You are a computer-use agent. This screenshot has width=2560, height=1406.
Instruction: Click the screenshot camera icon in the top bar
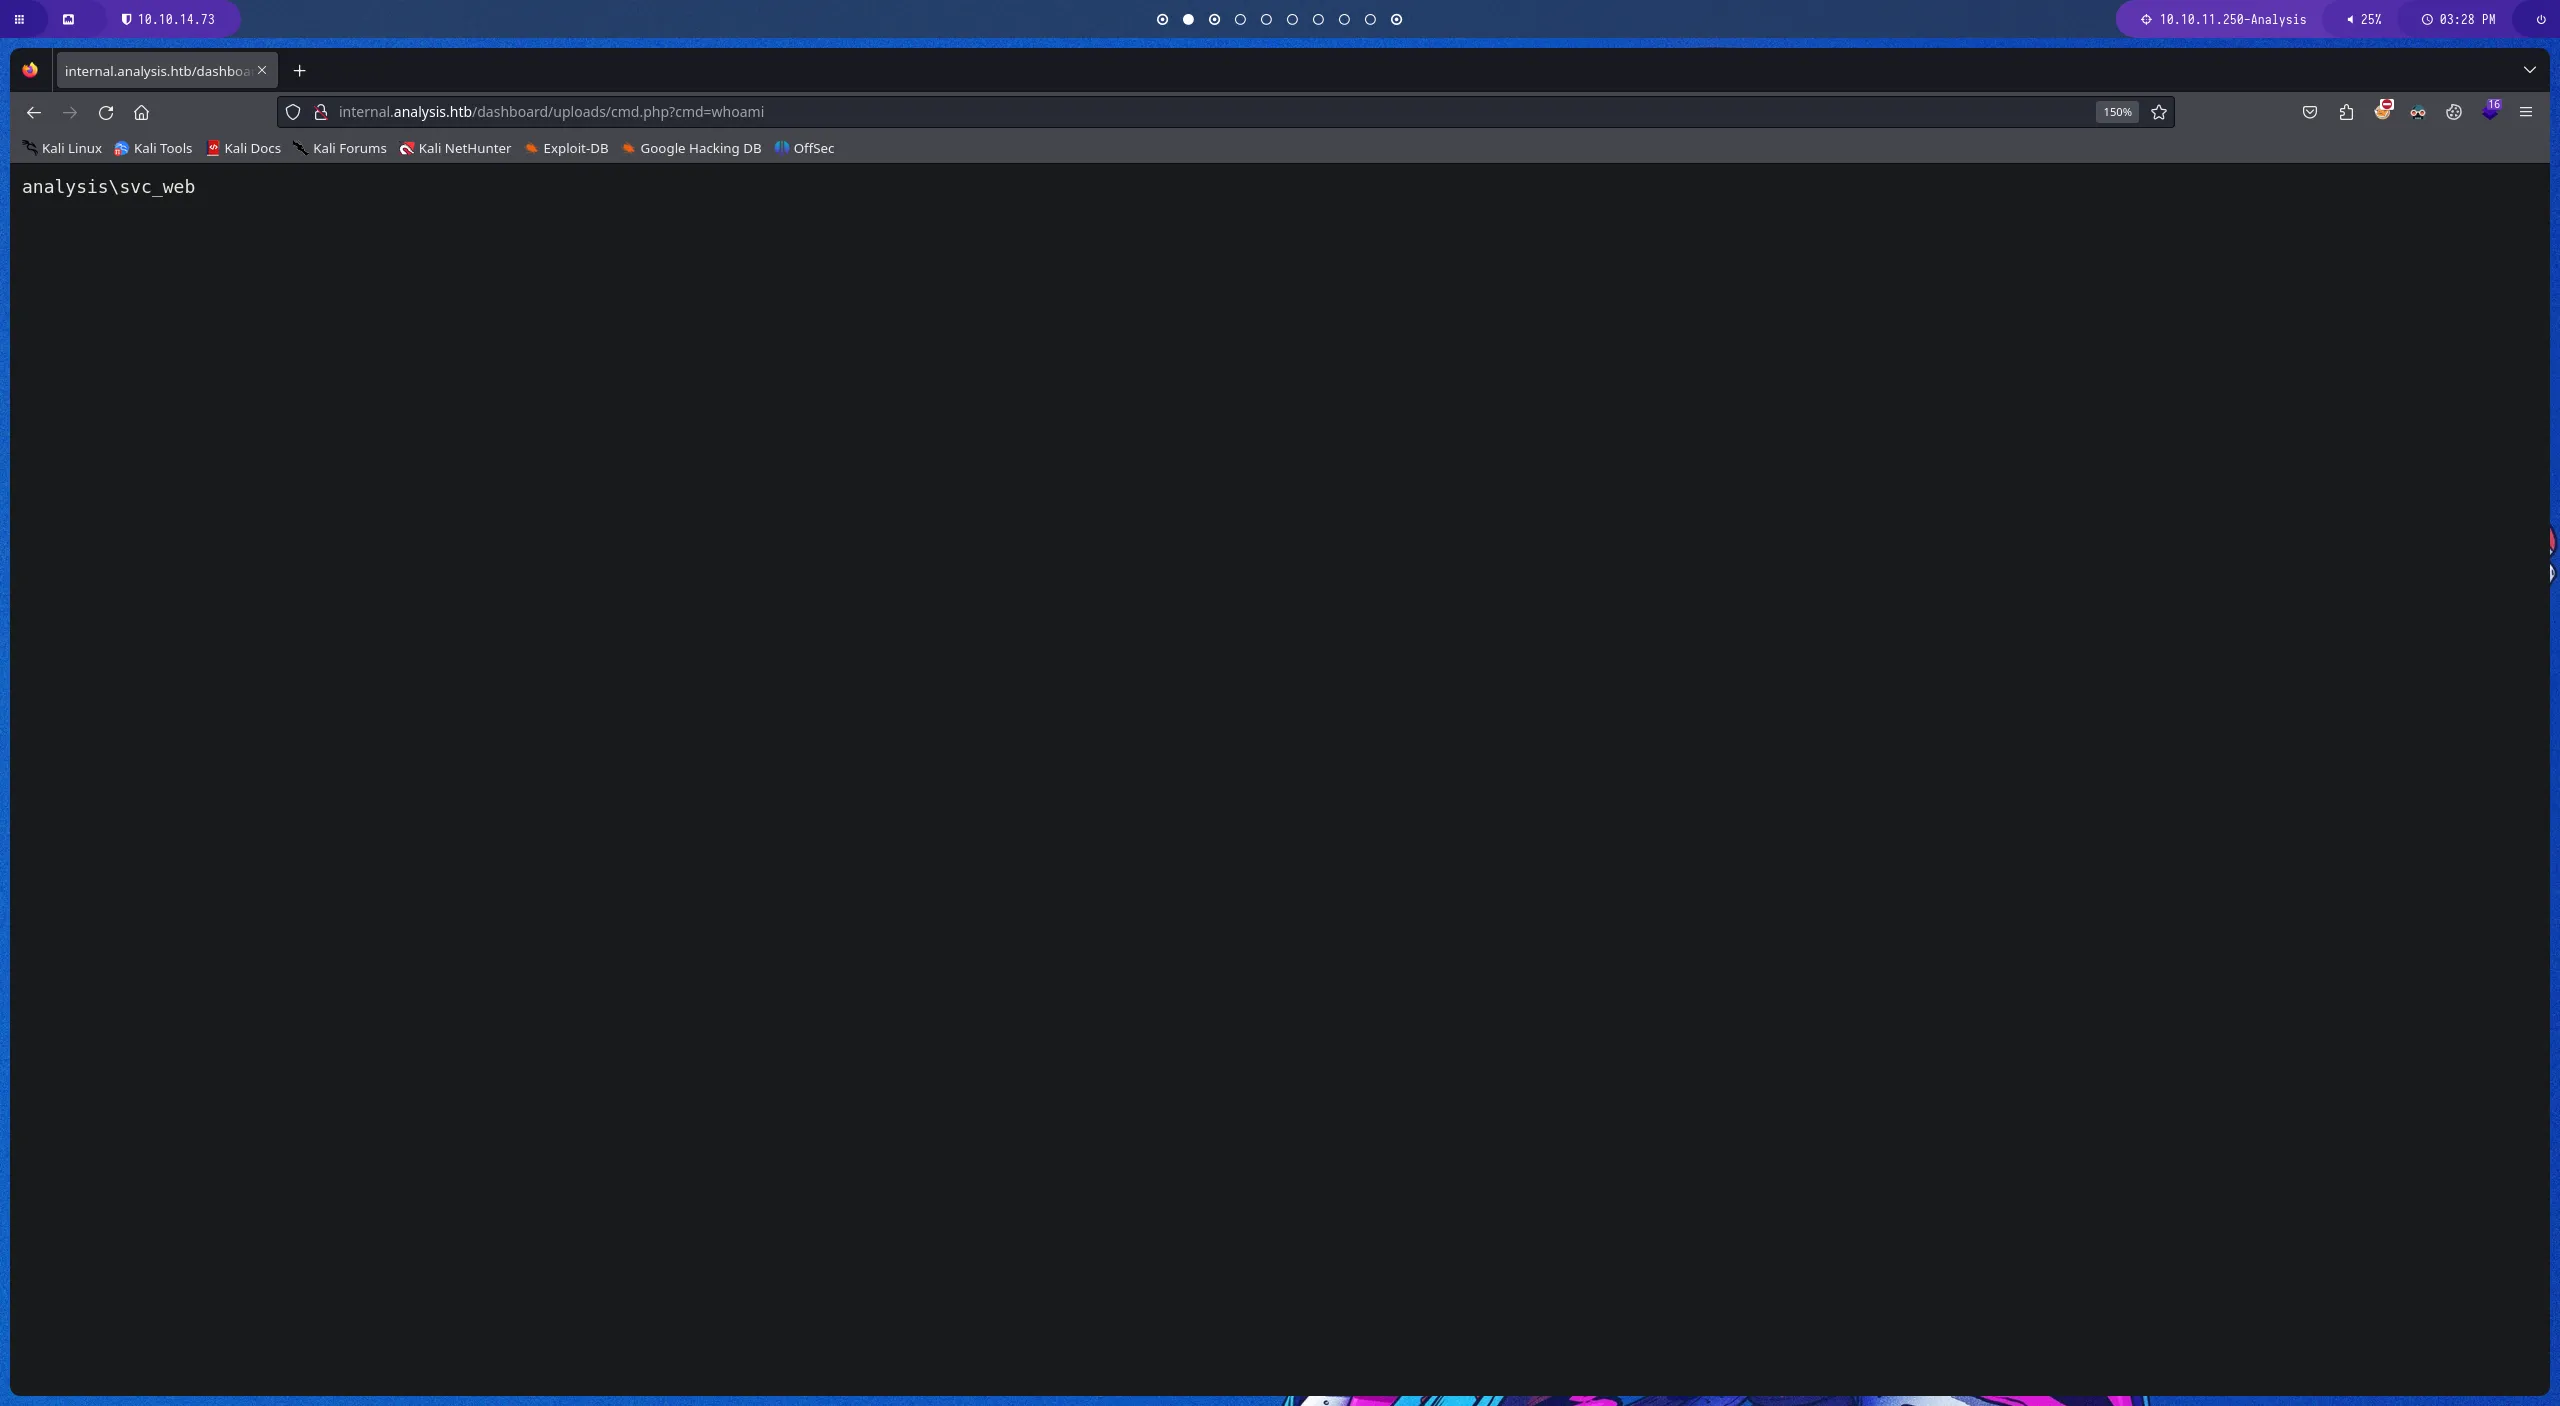pyautogui.click(x=69, y=19)
